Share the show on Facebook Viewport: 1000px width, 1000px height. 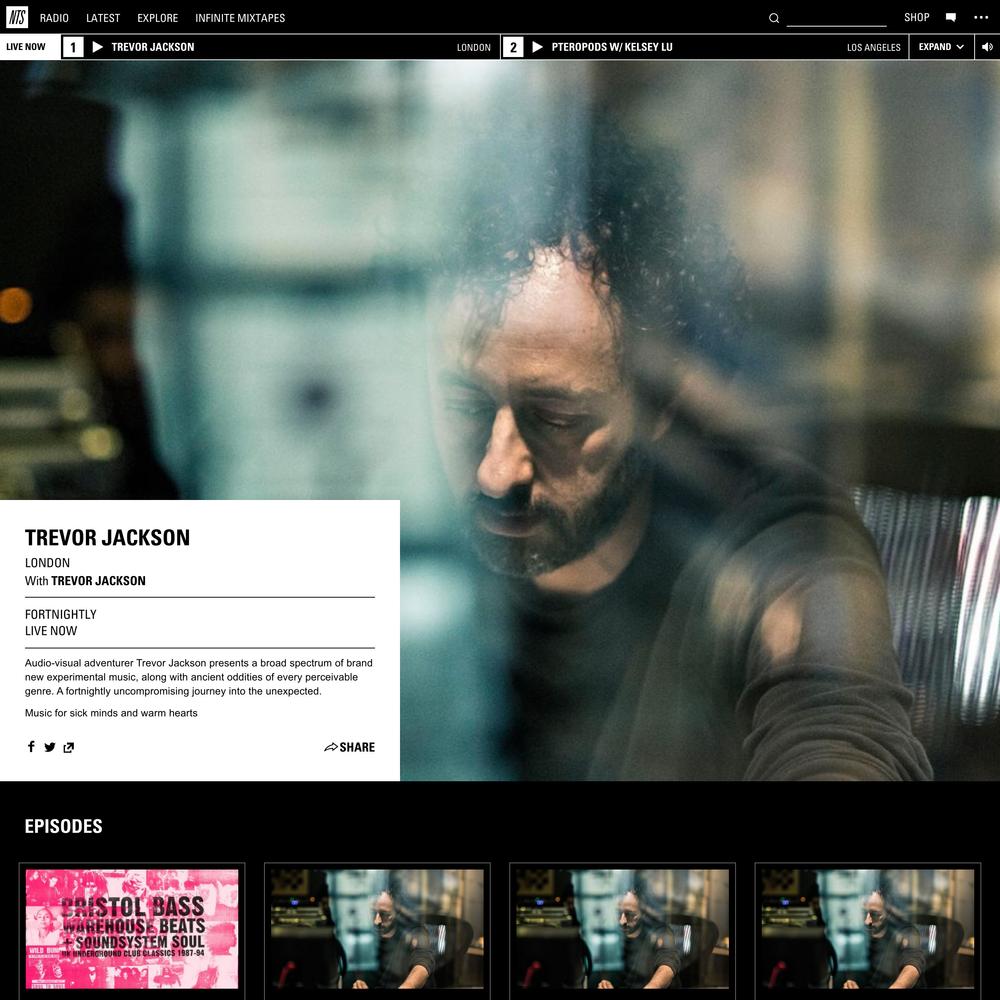point(31,747)
